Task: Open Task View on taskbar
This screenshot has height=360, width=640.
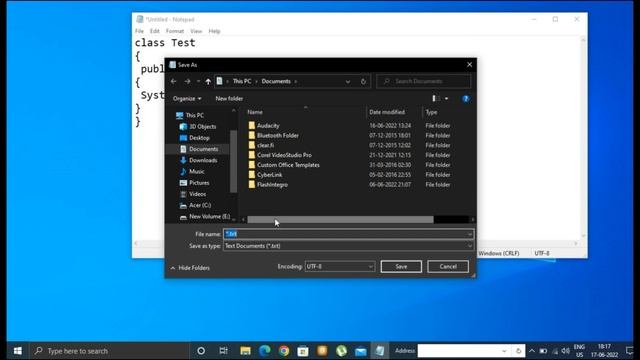Action: (x=223, y=351)
